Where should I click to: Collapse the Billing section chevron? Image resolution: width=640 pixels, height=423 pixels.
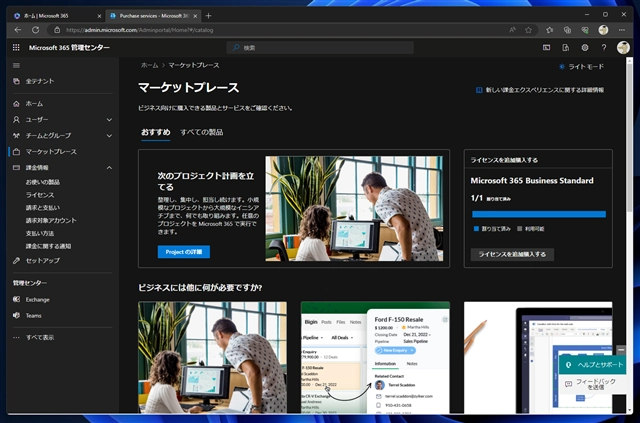tap(109, 168)
